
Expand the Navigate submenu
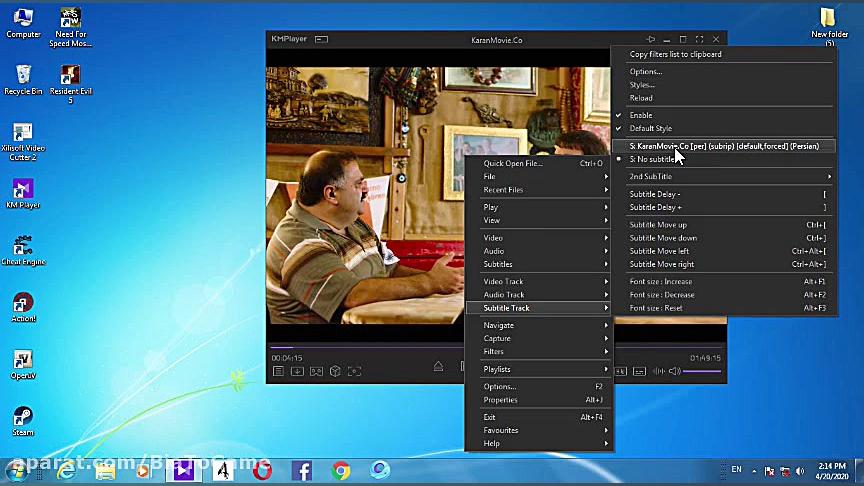(x=540, y=325)
